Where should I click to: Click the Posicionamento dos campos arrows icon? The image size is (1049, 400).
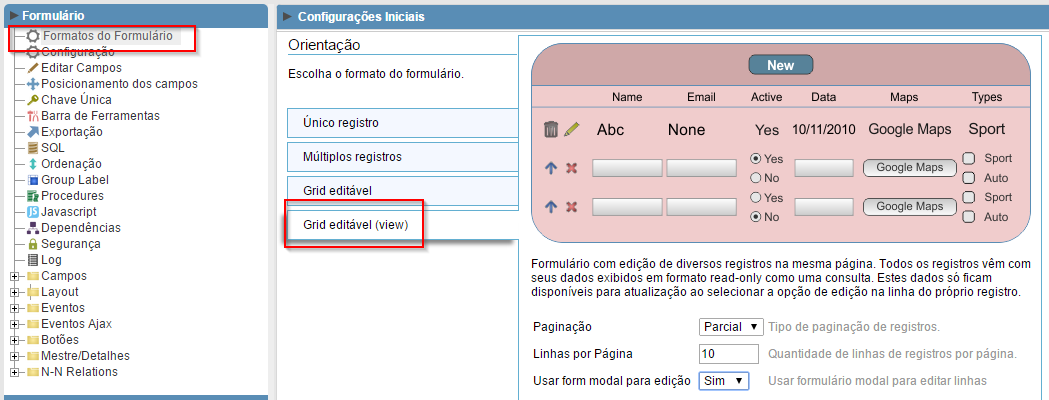pyautogui.click(x=33, y=84)
